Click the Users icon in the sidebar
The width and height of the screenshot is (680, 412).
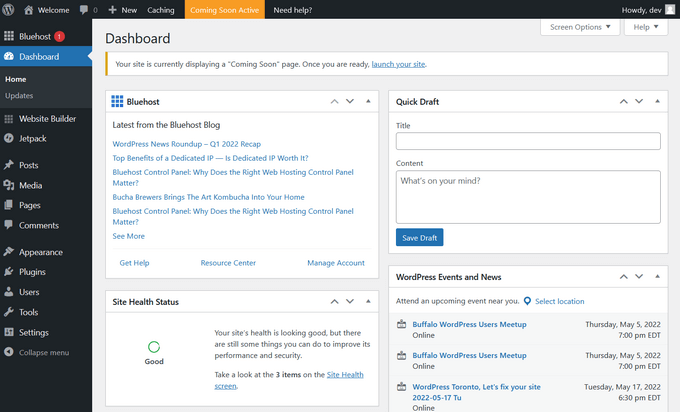click(9, 292)
